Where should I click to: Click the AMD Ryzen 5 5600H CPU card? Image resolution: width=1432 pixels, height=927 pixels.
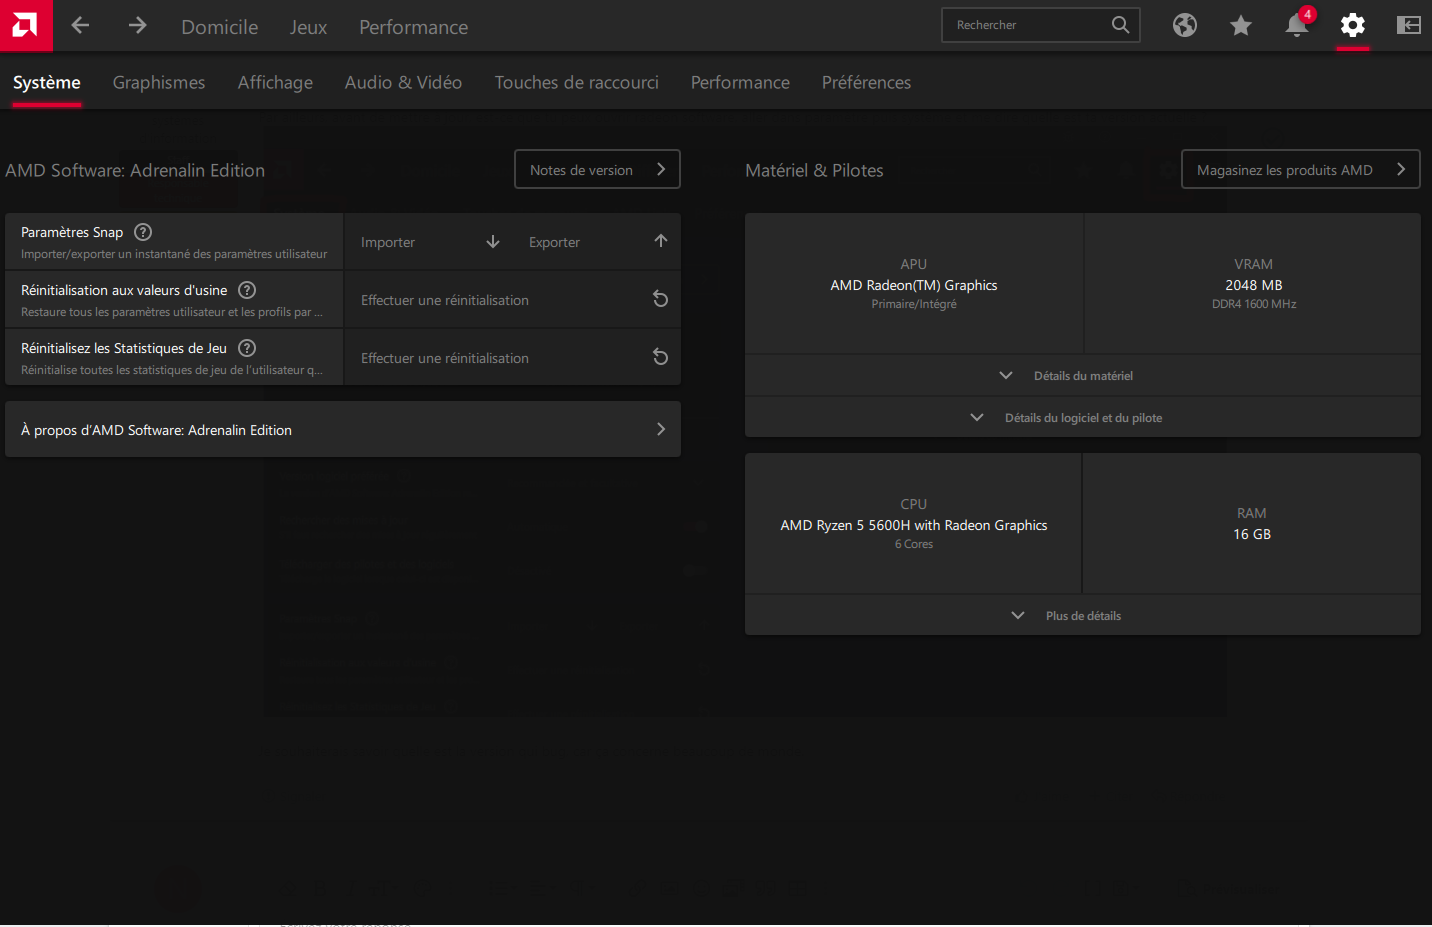tap(913, 524)
